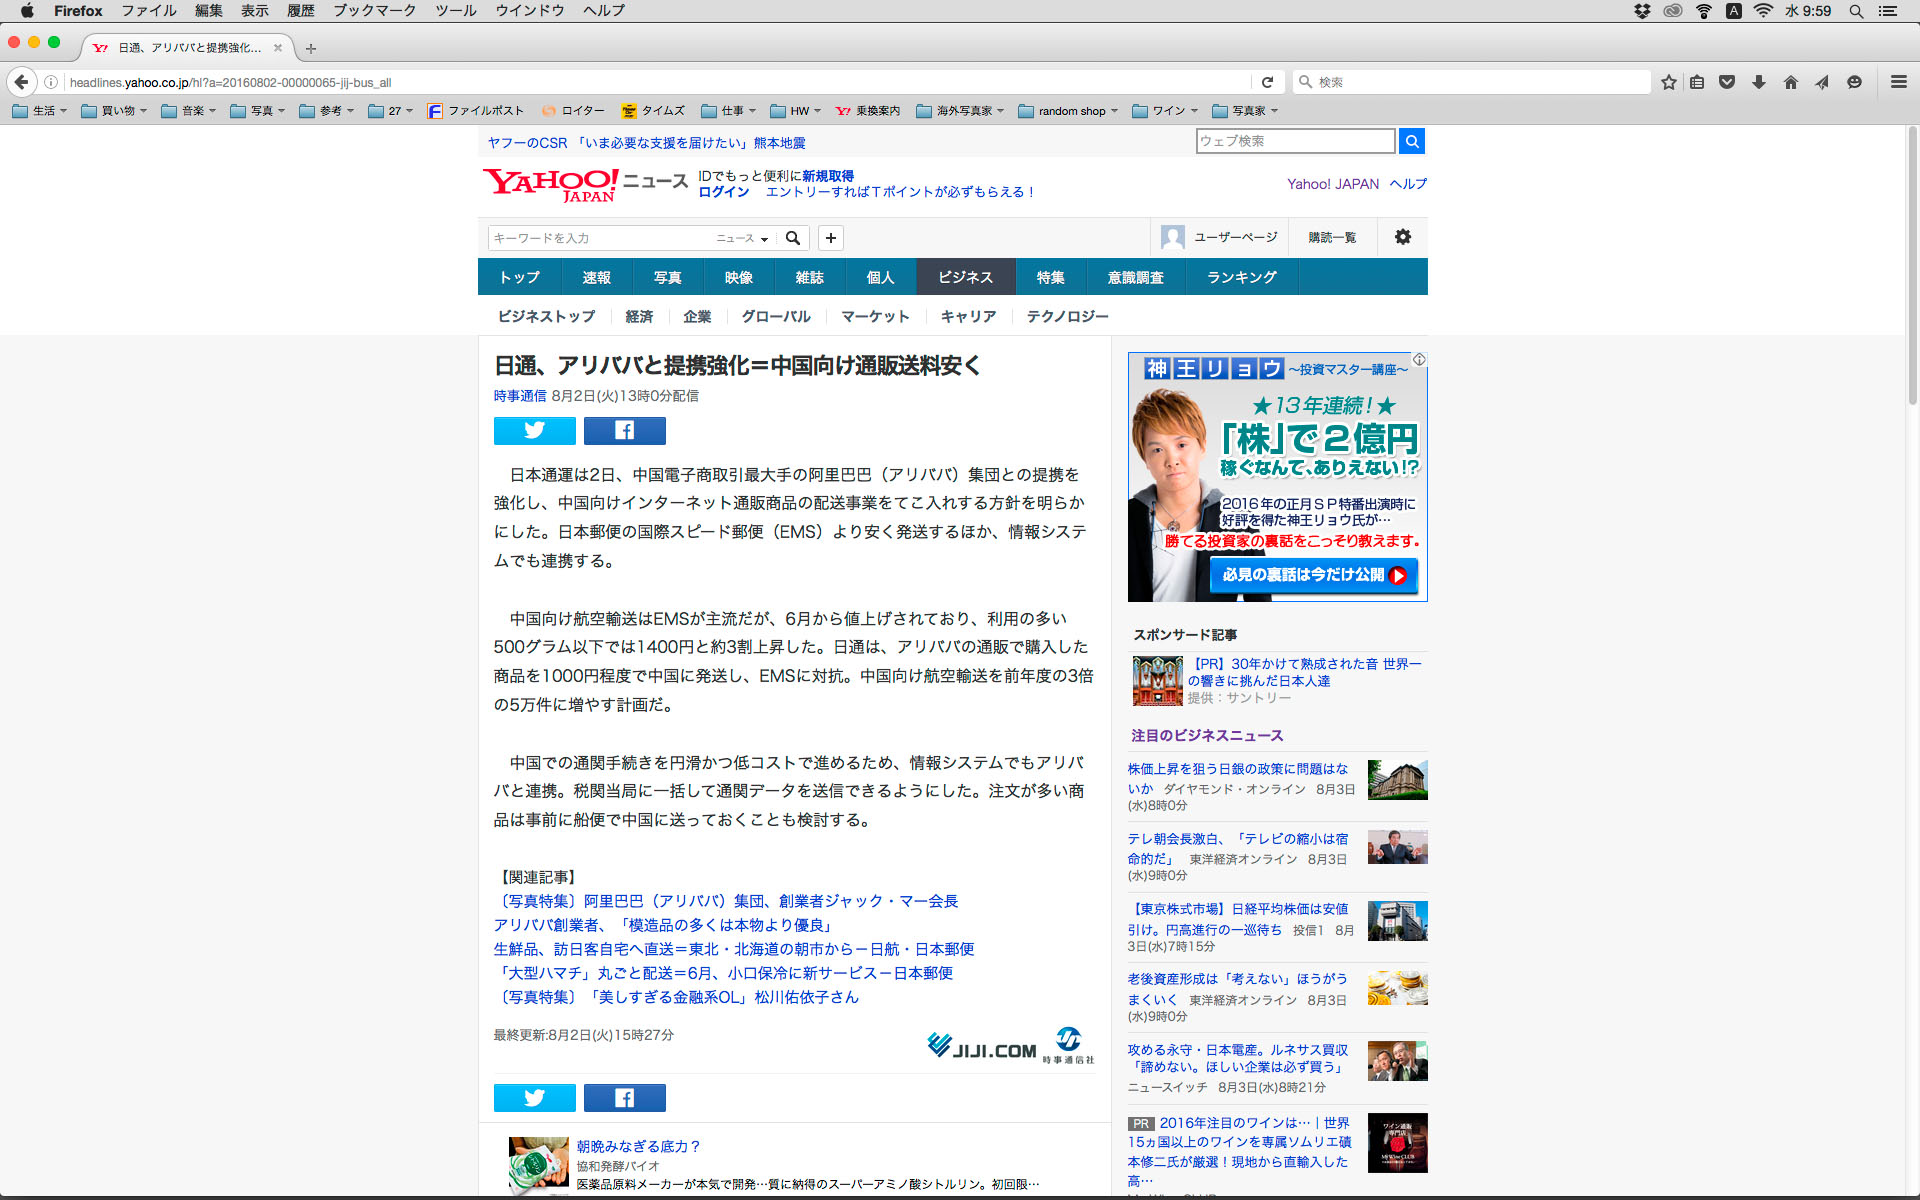This screenshot has width=1920, height=1200.
Task: Click the Firefox home icon
Action: [x=1790, y=82]
